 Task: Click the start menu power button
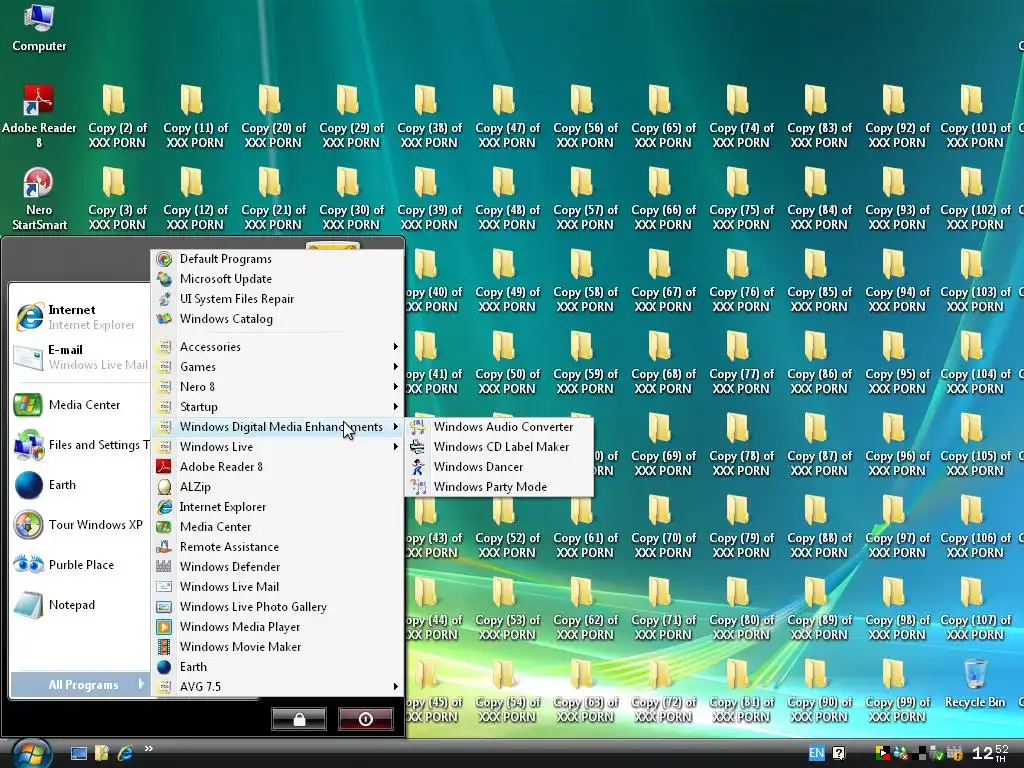(x=366, y=719)
